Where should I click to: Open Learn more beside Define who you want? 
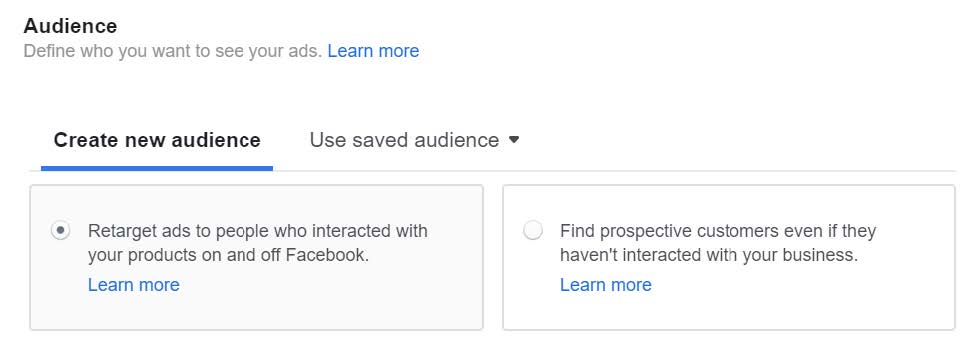(373, 51)
